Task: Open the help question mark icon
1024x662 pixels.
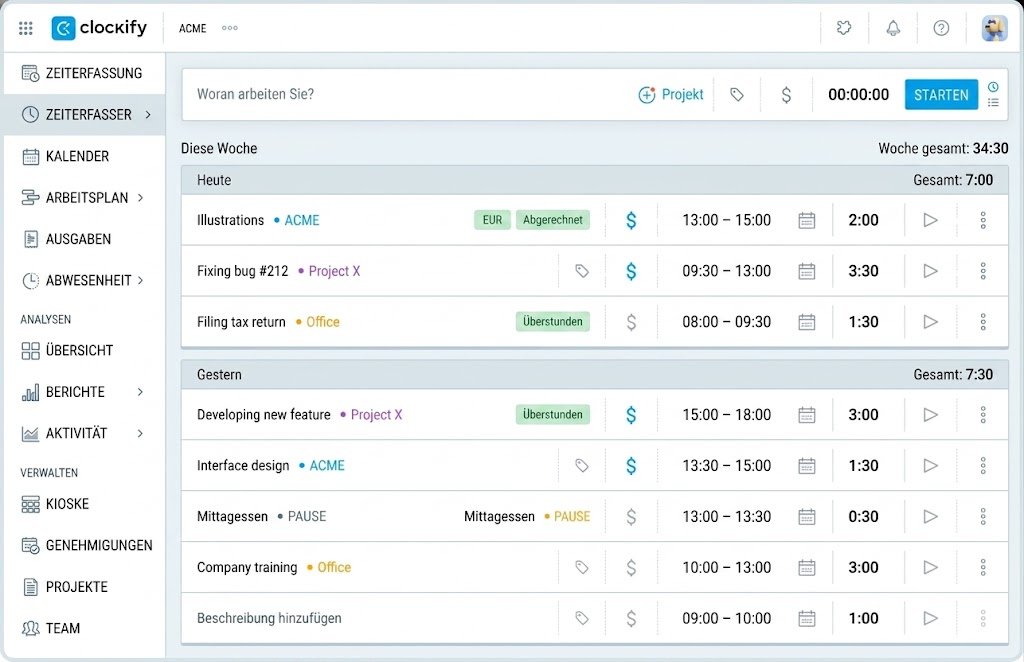Action: 941,28
